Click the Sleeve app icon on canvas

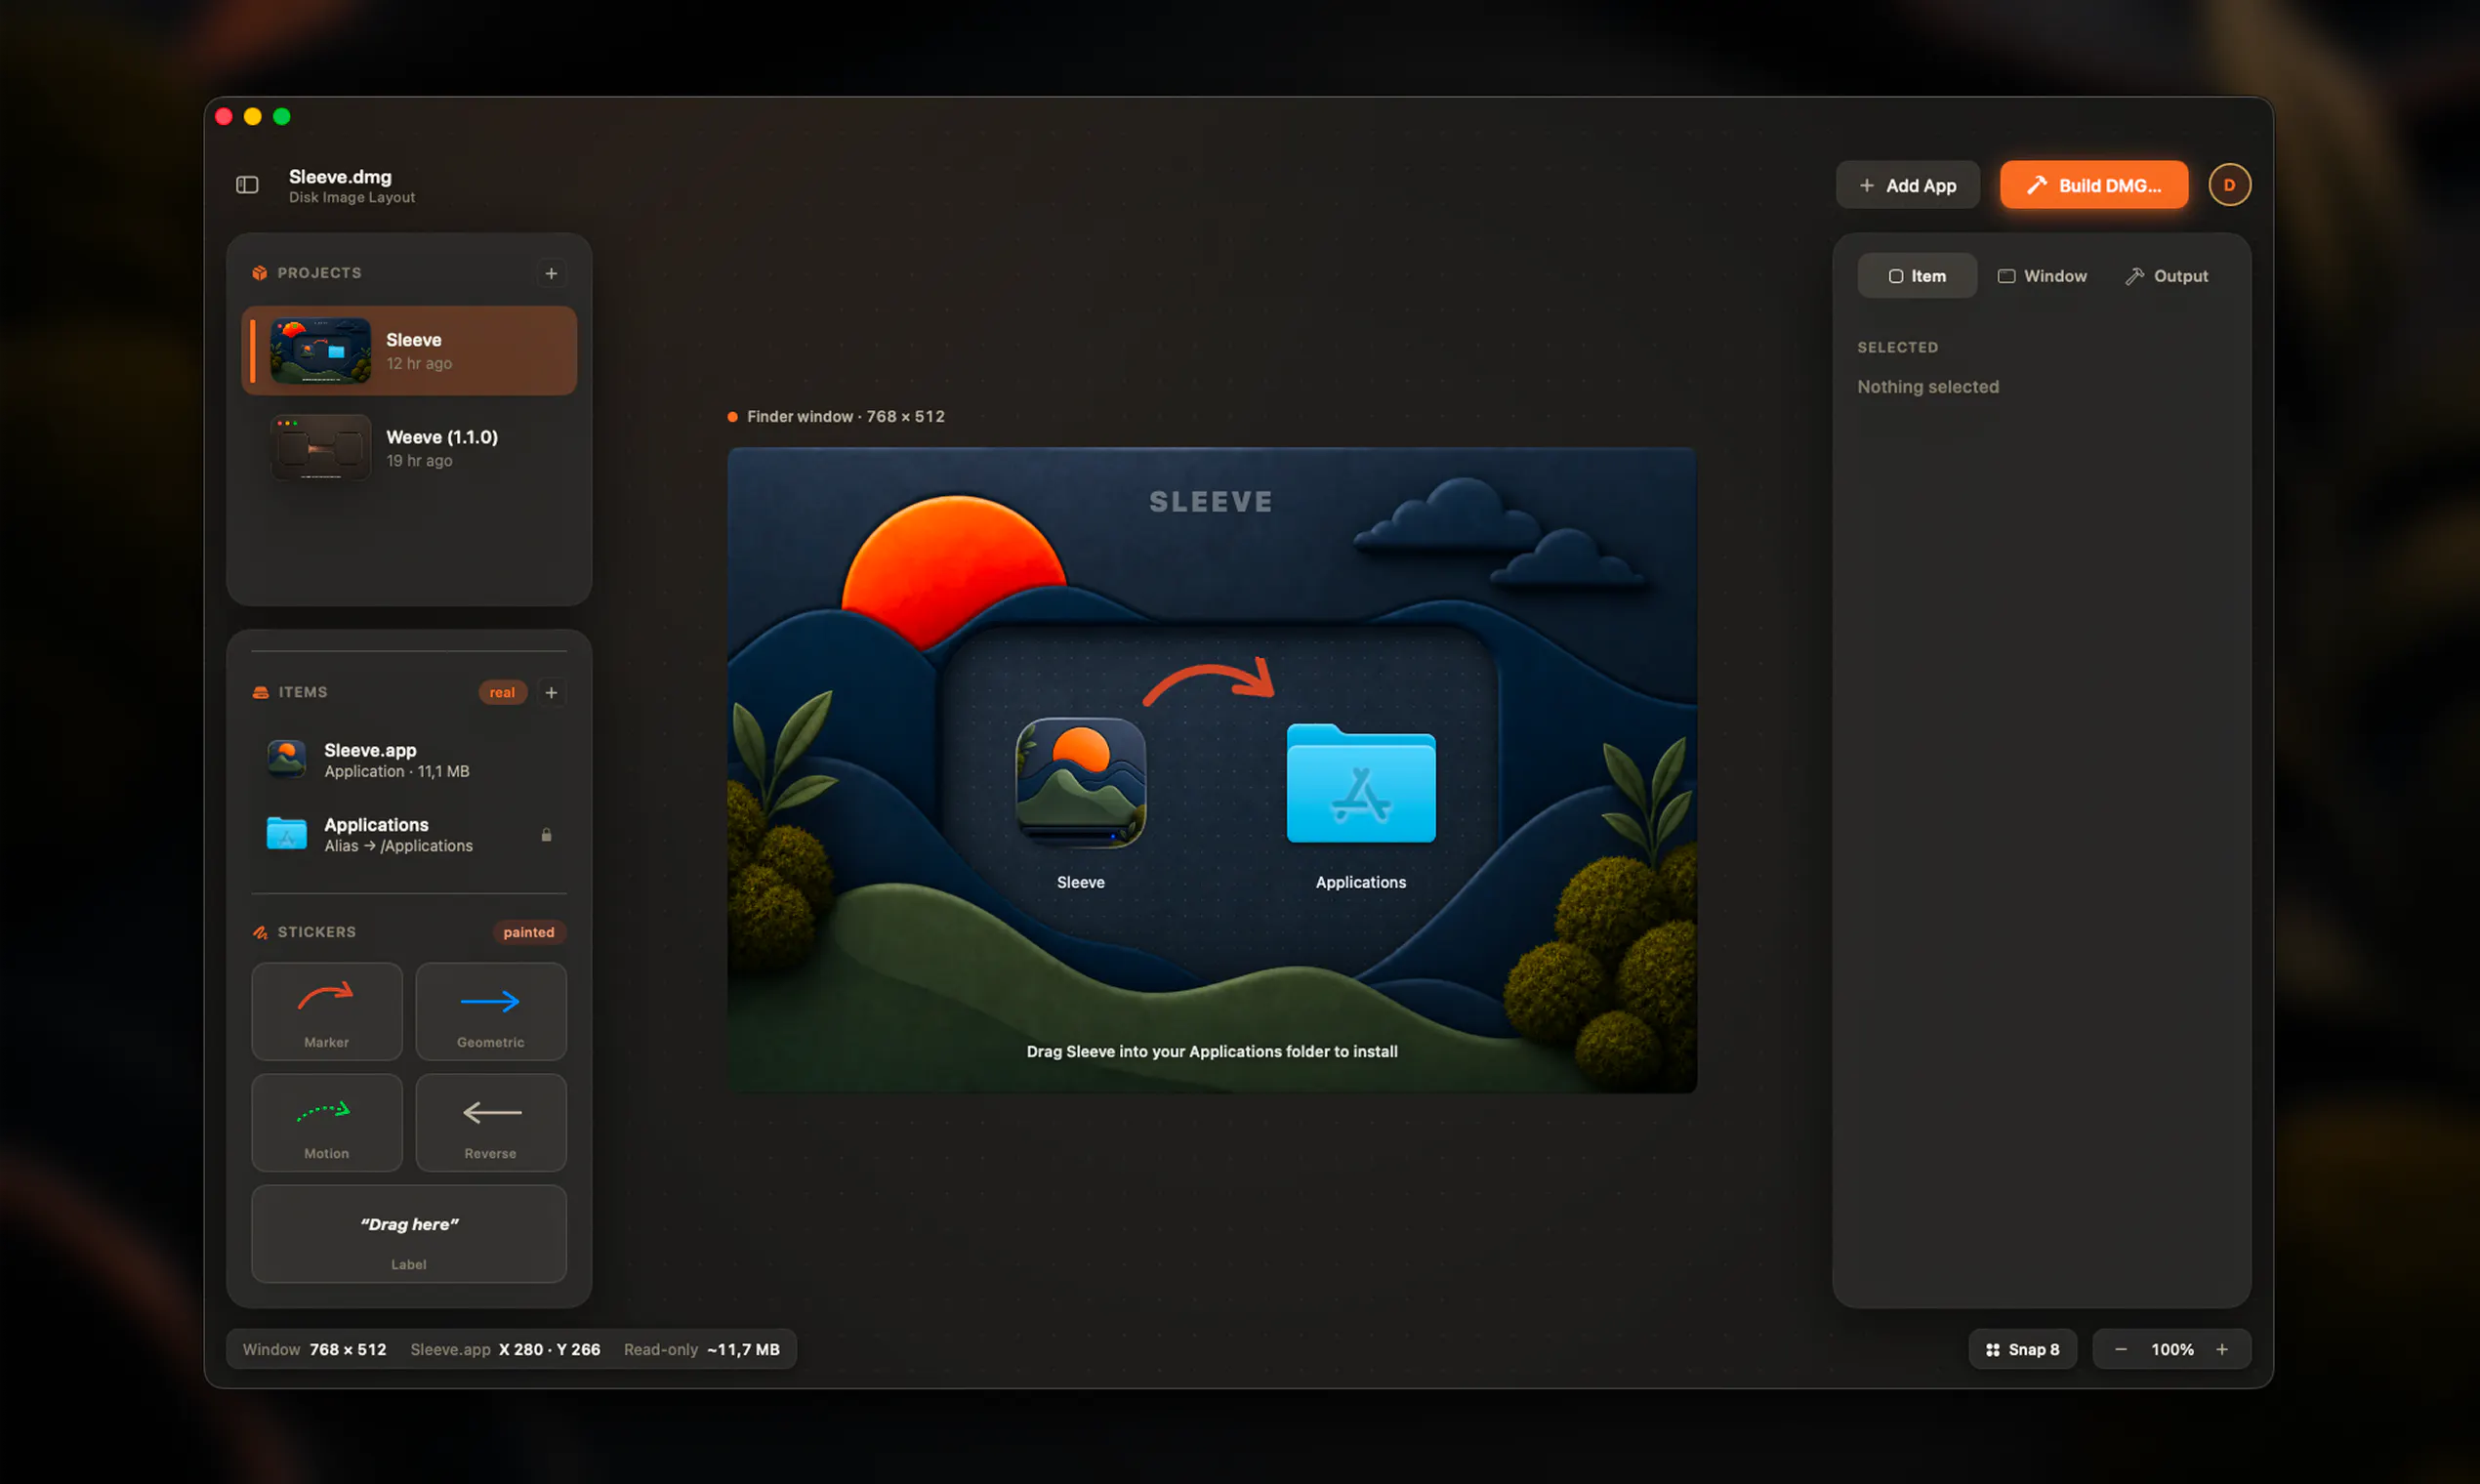point(1080,783)
